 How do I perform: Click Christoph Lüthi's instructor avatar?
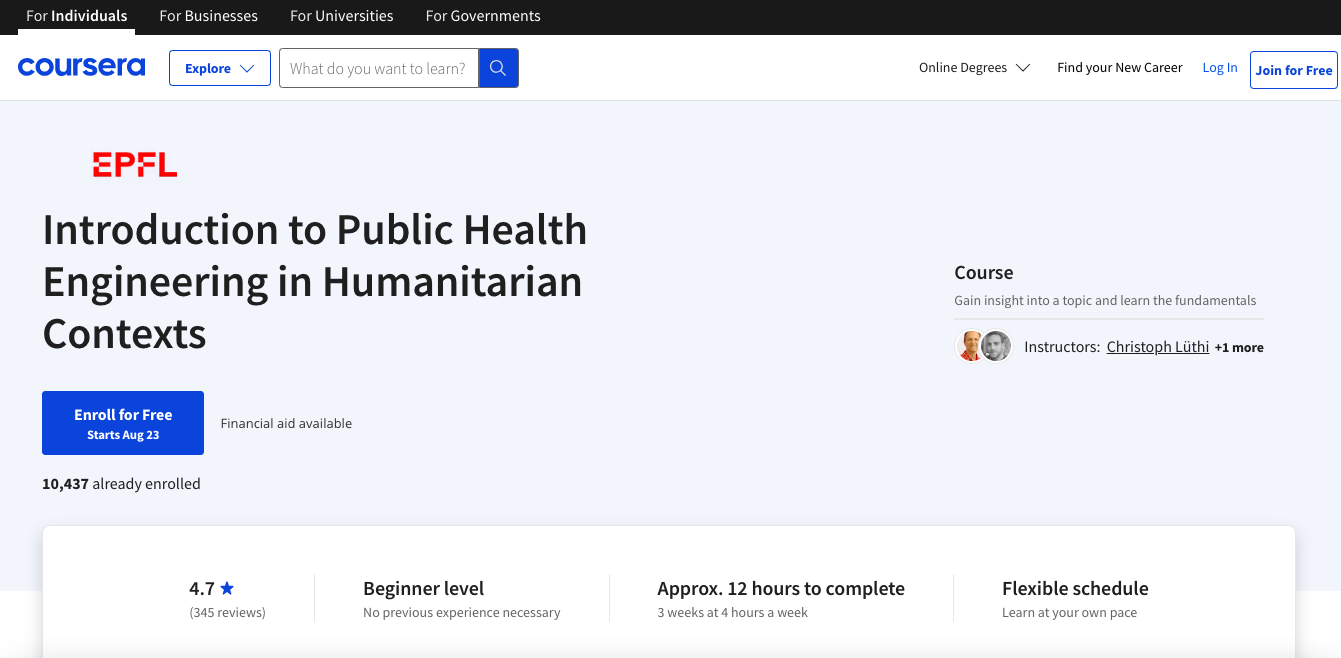tap(970, 346)
